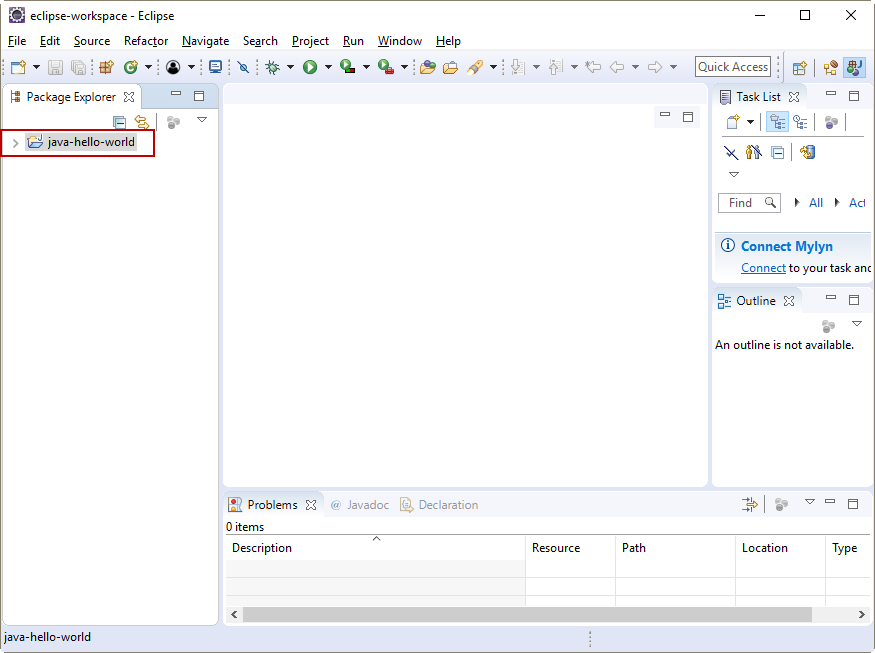Click Synchronize Changed icon in Task List
875x653 pixels.
[807, 152]
